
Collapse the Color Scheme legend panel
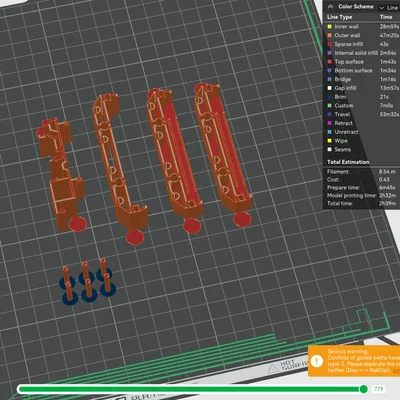[x=330, y=6]
